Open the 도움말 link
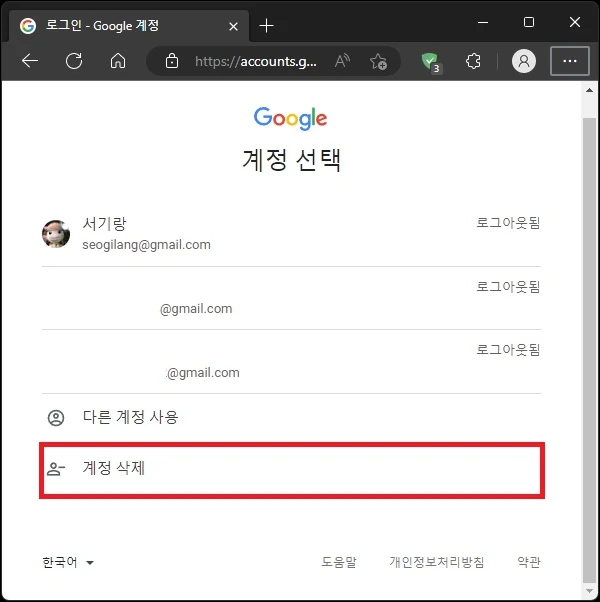Image resolution: width=600 pixels, height=602 pixels. (339, 562)
